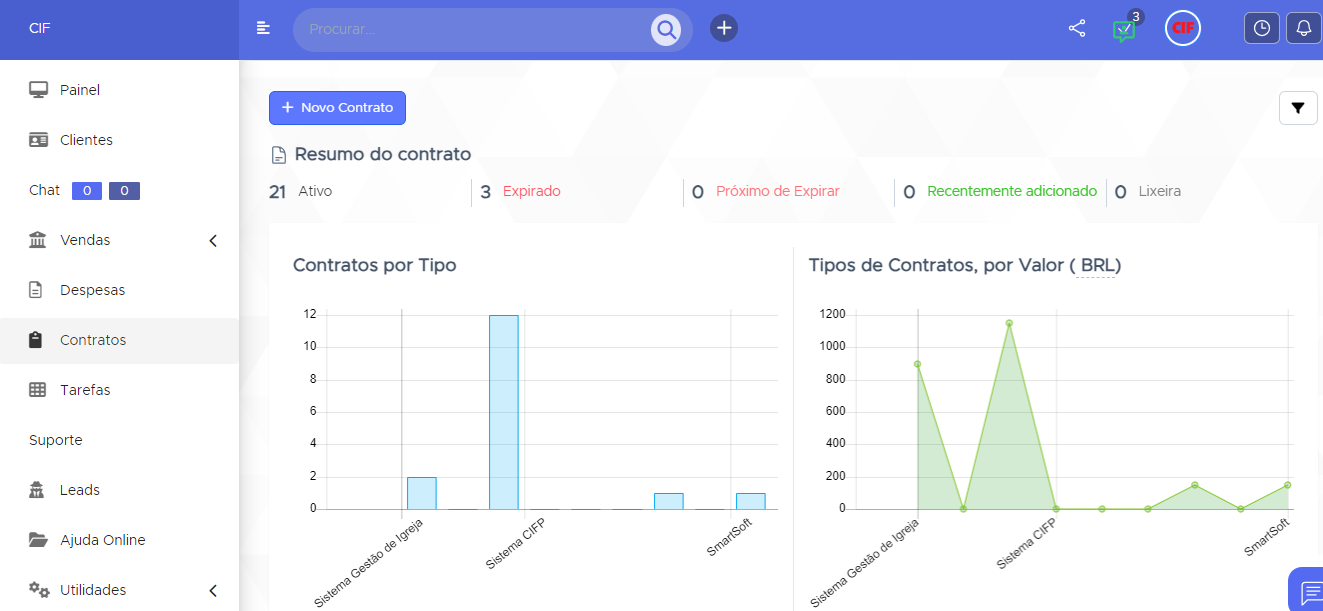Toggle the sidebar with hamburger icon
This screenshot has width=1323, height=611.
point(263,28)
